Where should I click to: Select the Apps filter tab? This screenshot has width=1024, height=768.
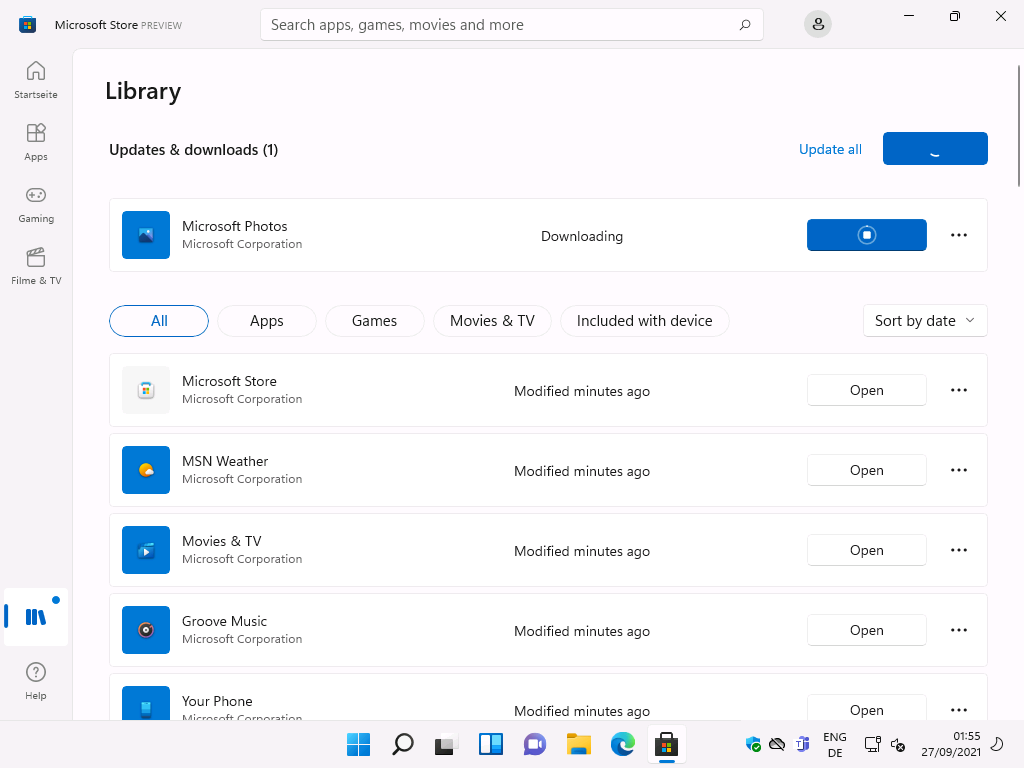pyautogui.click(x=266, y=321)
